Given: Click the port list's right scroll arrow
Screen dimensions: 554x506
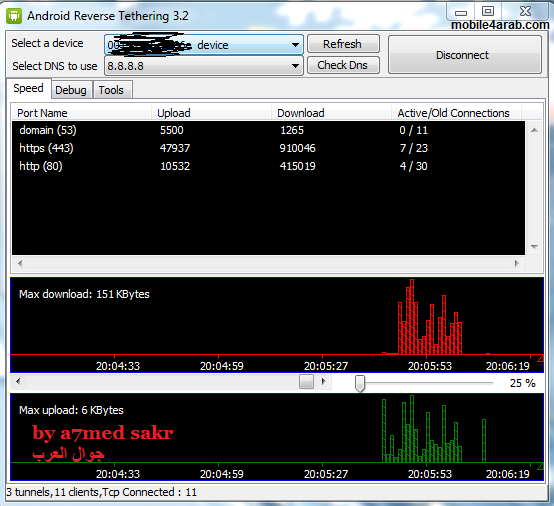Looking at the screenshot, I should click(x=517, y=263).
